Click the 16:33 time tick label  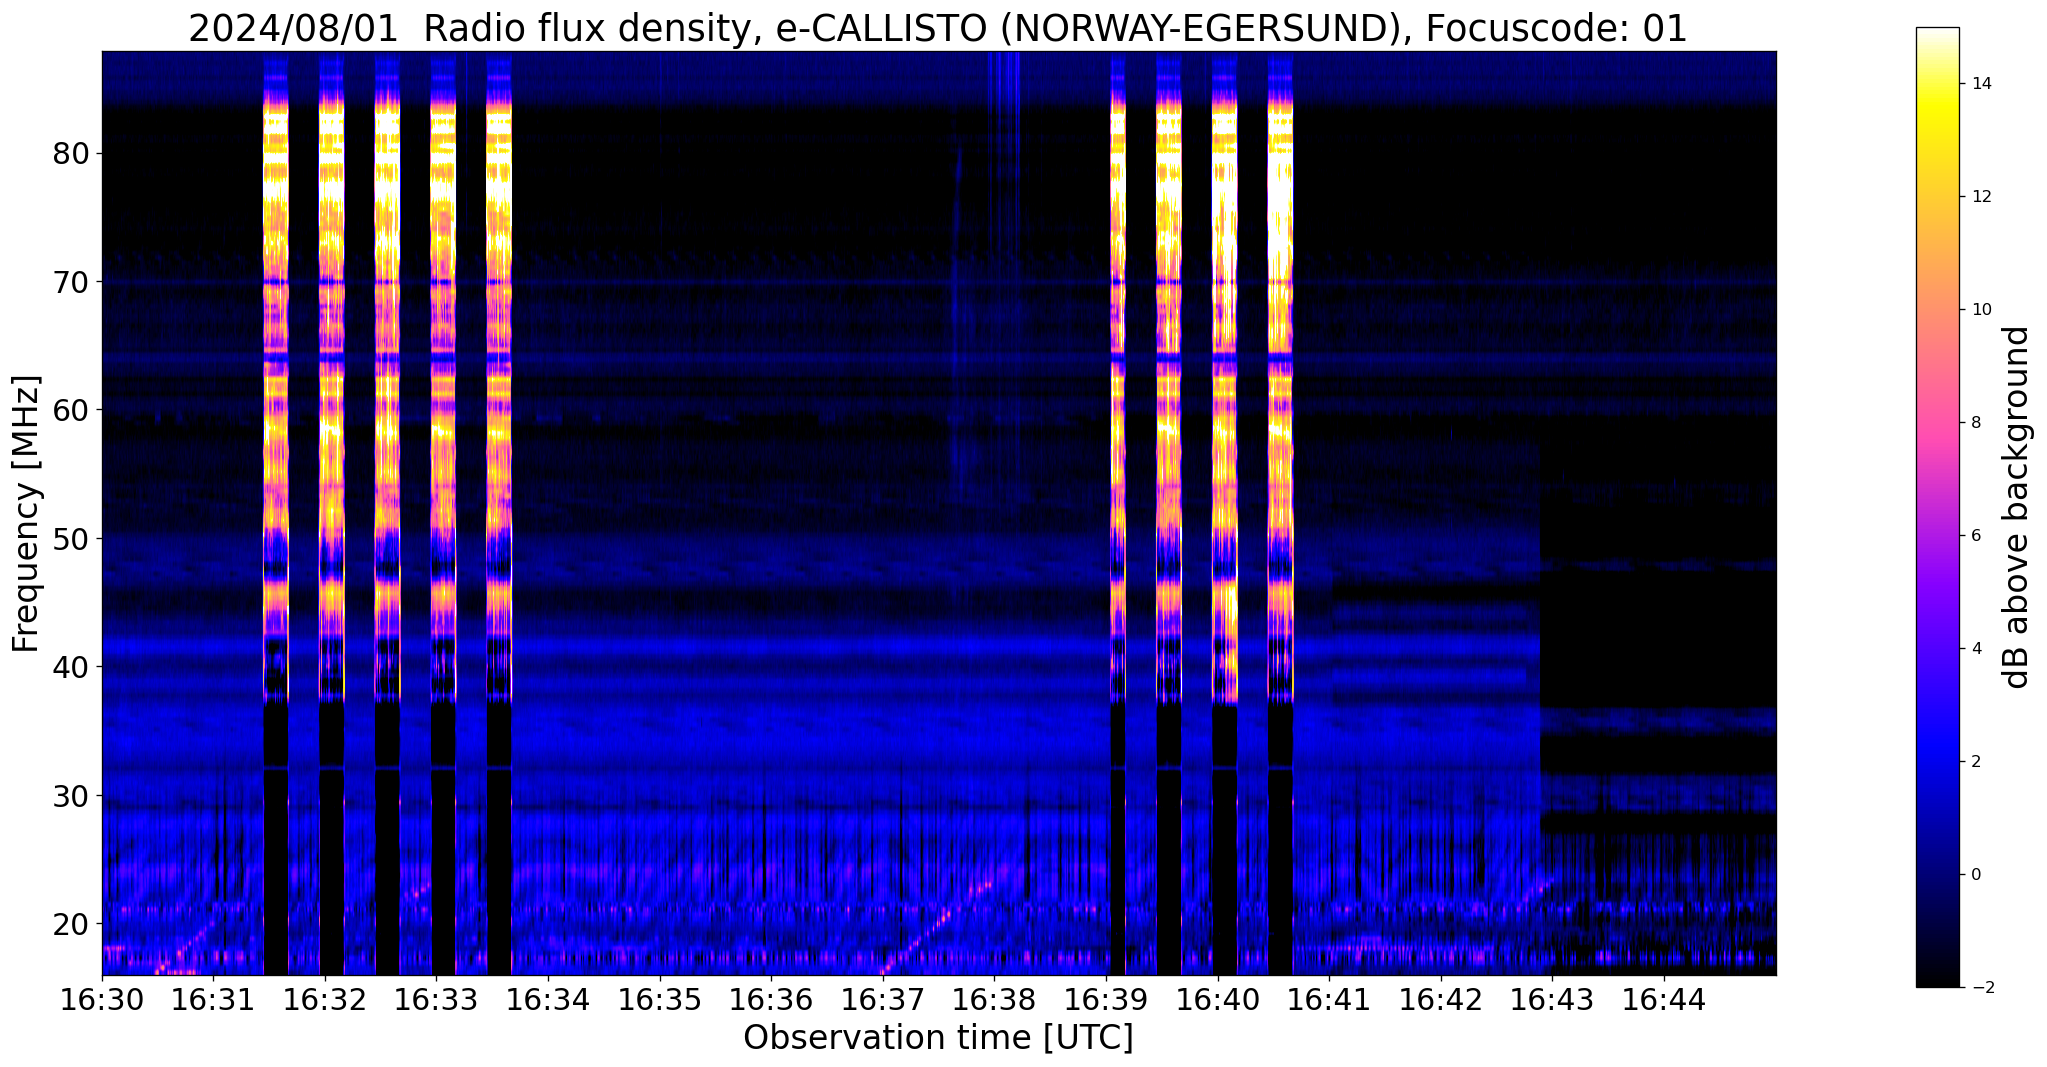click(437, 999)
